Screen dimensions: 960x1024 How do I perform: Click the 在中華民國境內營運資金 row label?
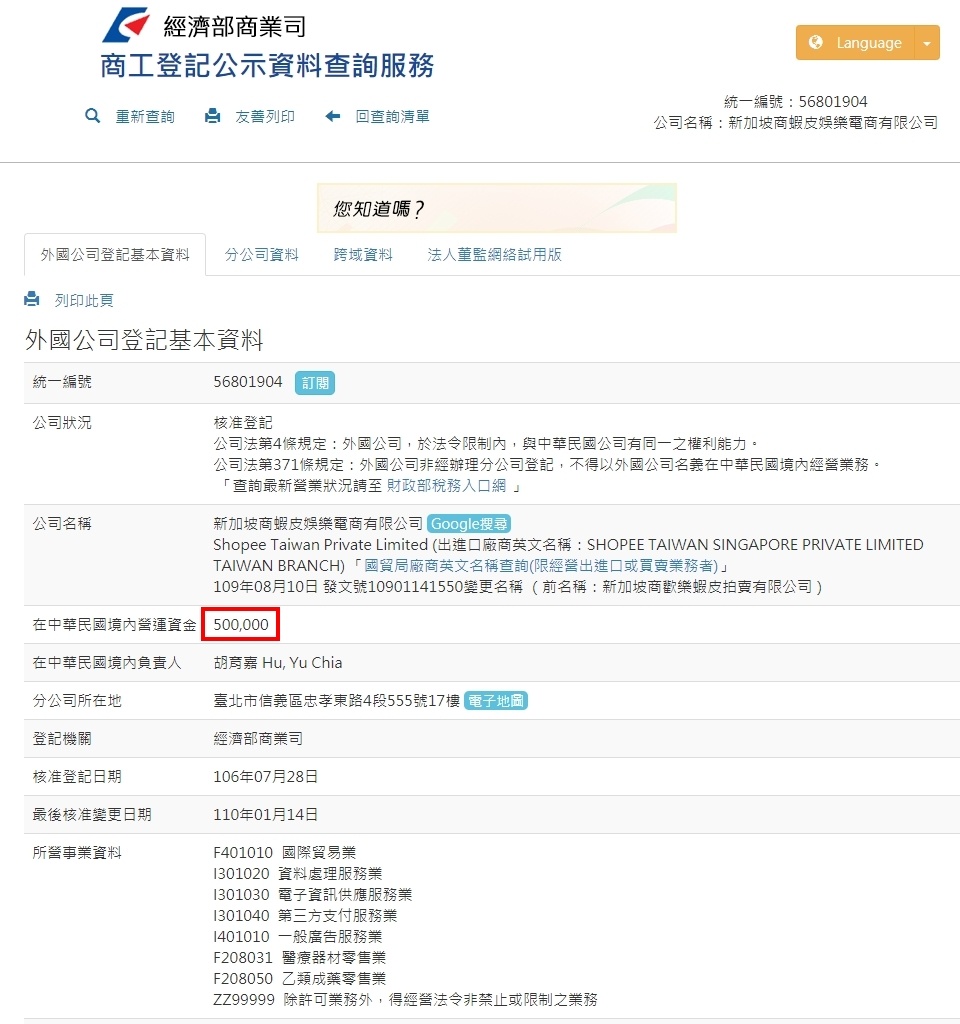click(114, 625)
